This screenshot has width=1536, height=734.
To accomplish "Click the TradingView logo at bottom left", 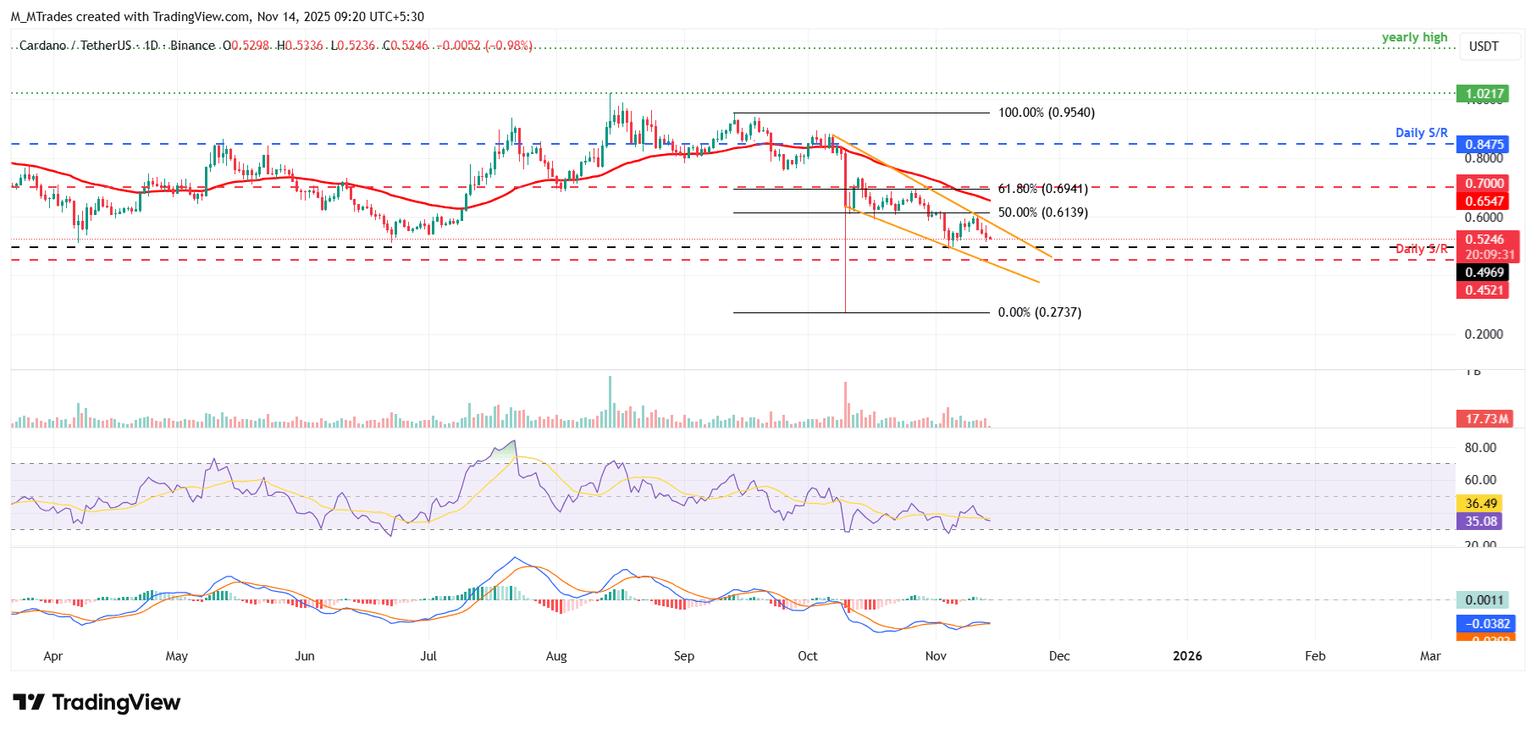I will (x=97, y=702).
